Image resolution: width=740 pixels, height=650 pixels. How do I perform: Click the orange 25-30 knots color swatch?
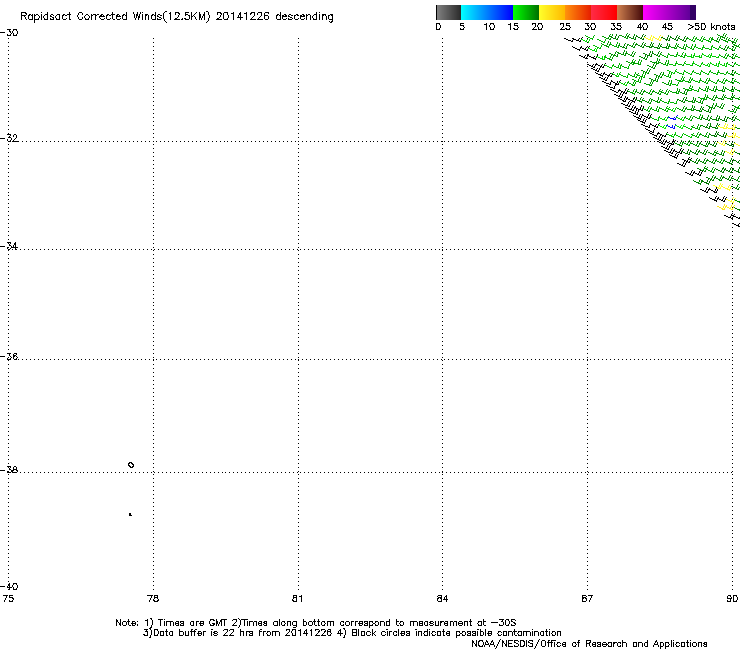coord(578,12)
